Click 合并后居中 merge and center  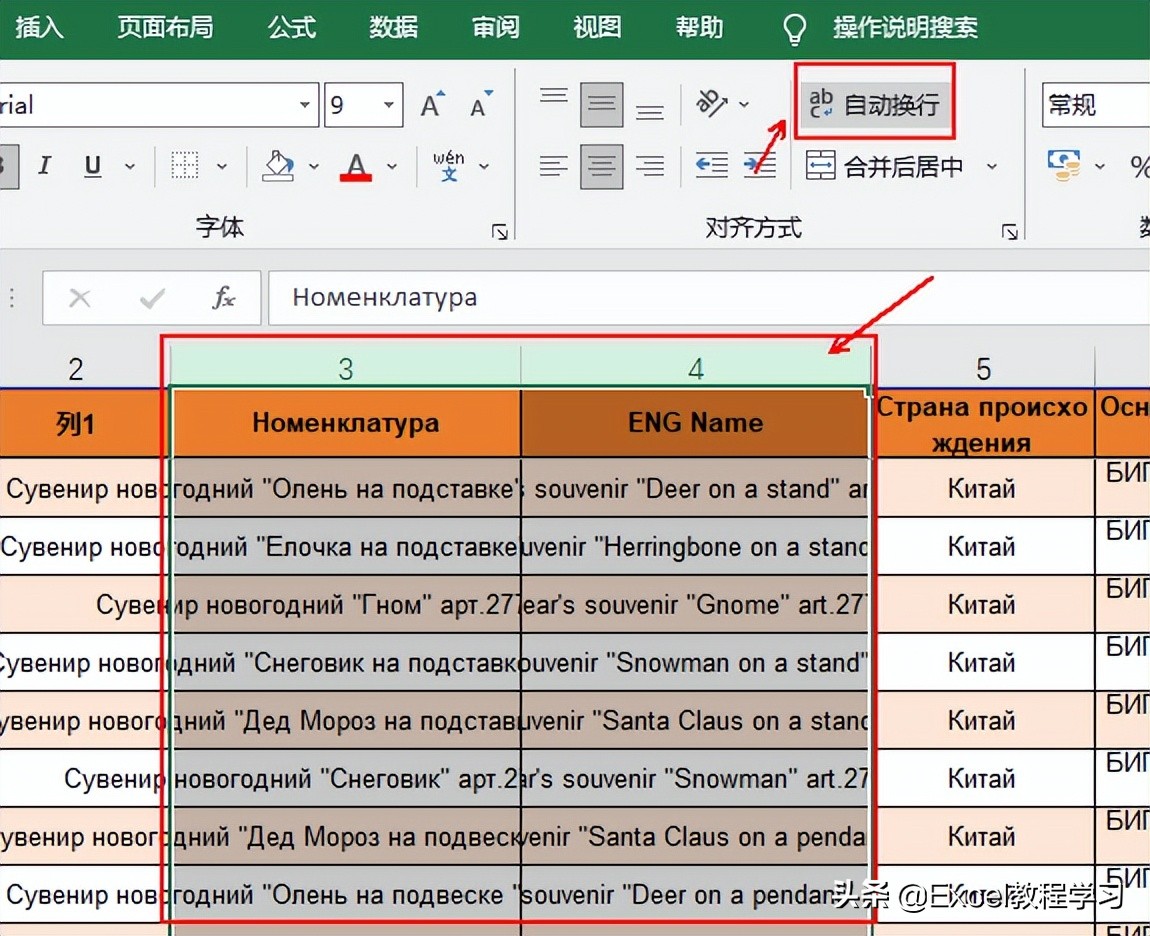885,167
